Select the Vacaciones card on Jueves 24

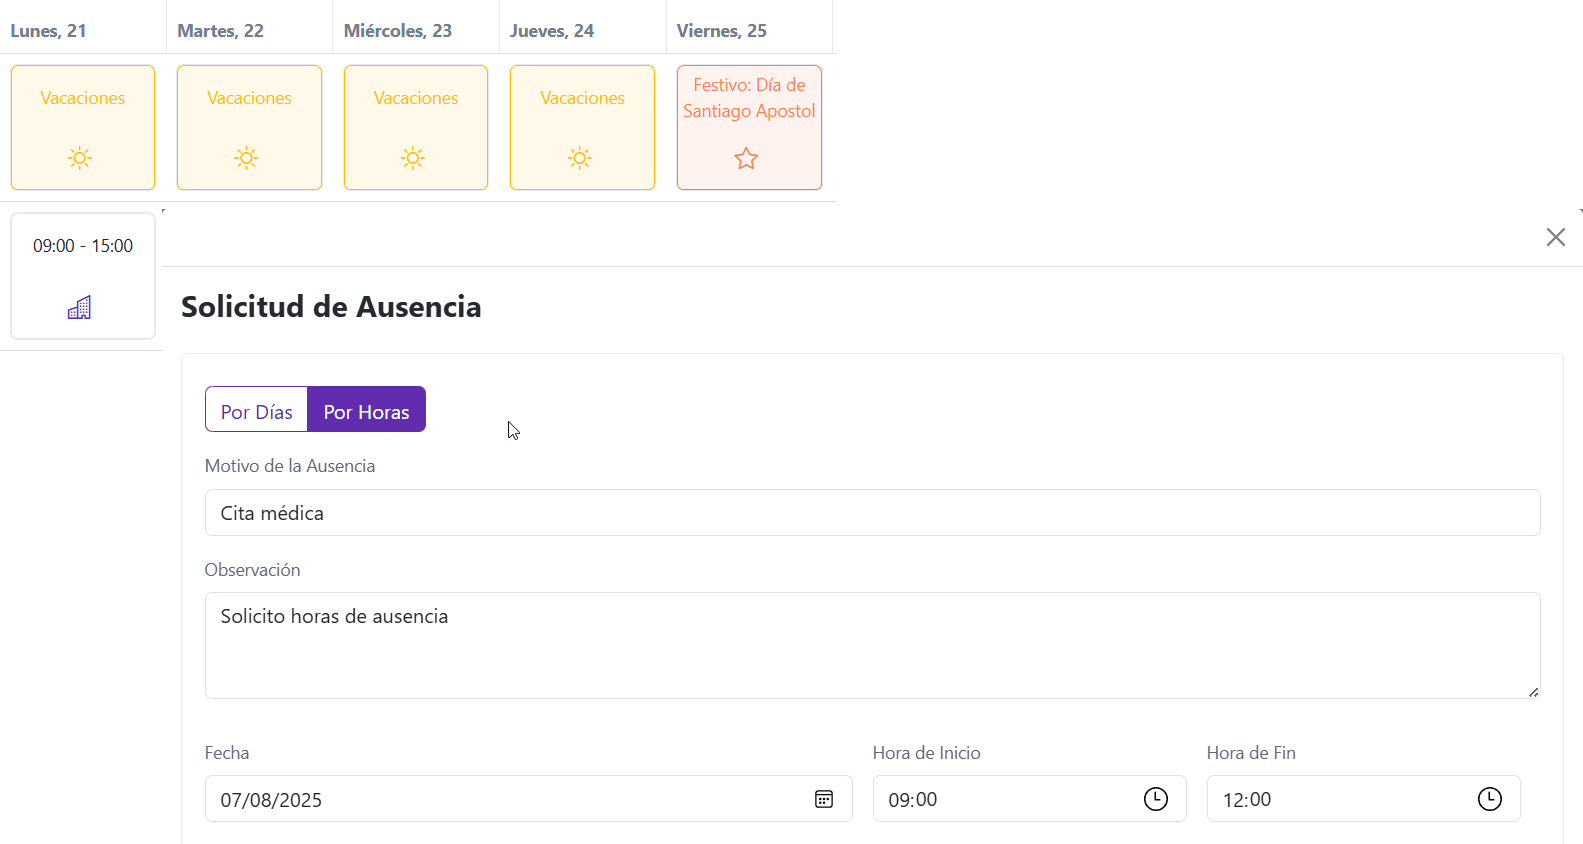(x=582, y=127)
